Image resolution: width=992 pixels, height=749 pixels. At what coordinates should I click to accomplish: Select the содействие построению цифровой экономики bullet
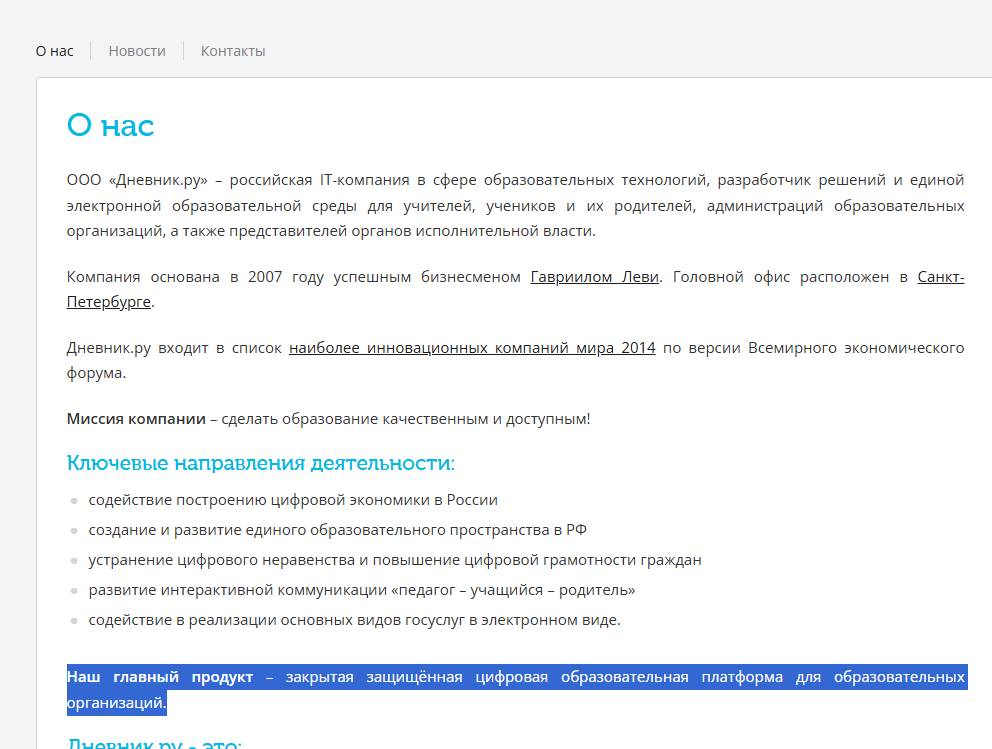point(293,500)
